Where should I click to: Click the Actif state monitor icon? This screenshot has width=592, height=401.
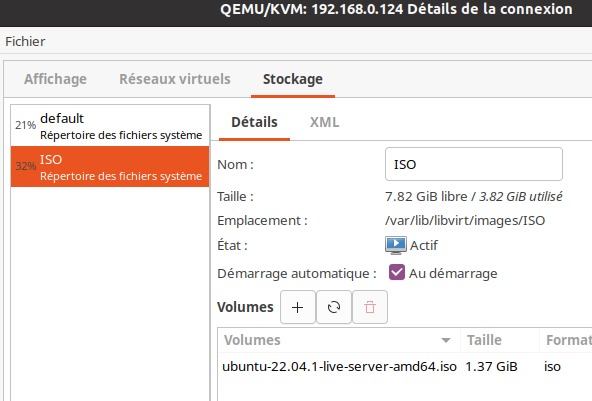(396, 245)
